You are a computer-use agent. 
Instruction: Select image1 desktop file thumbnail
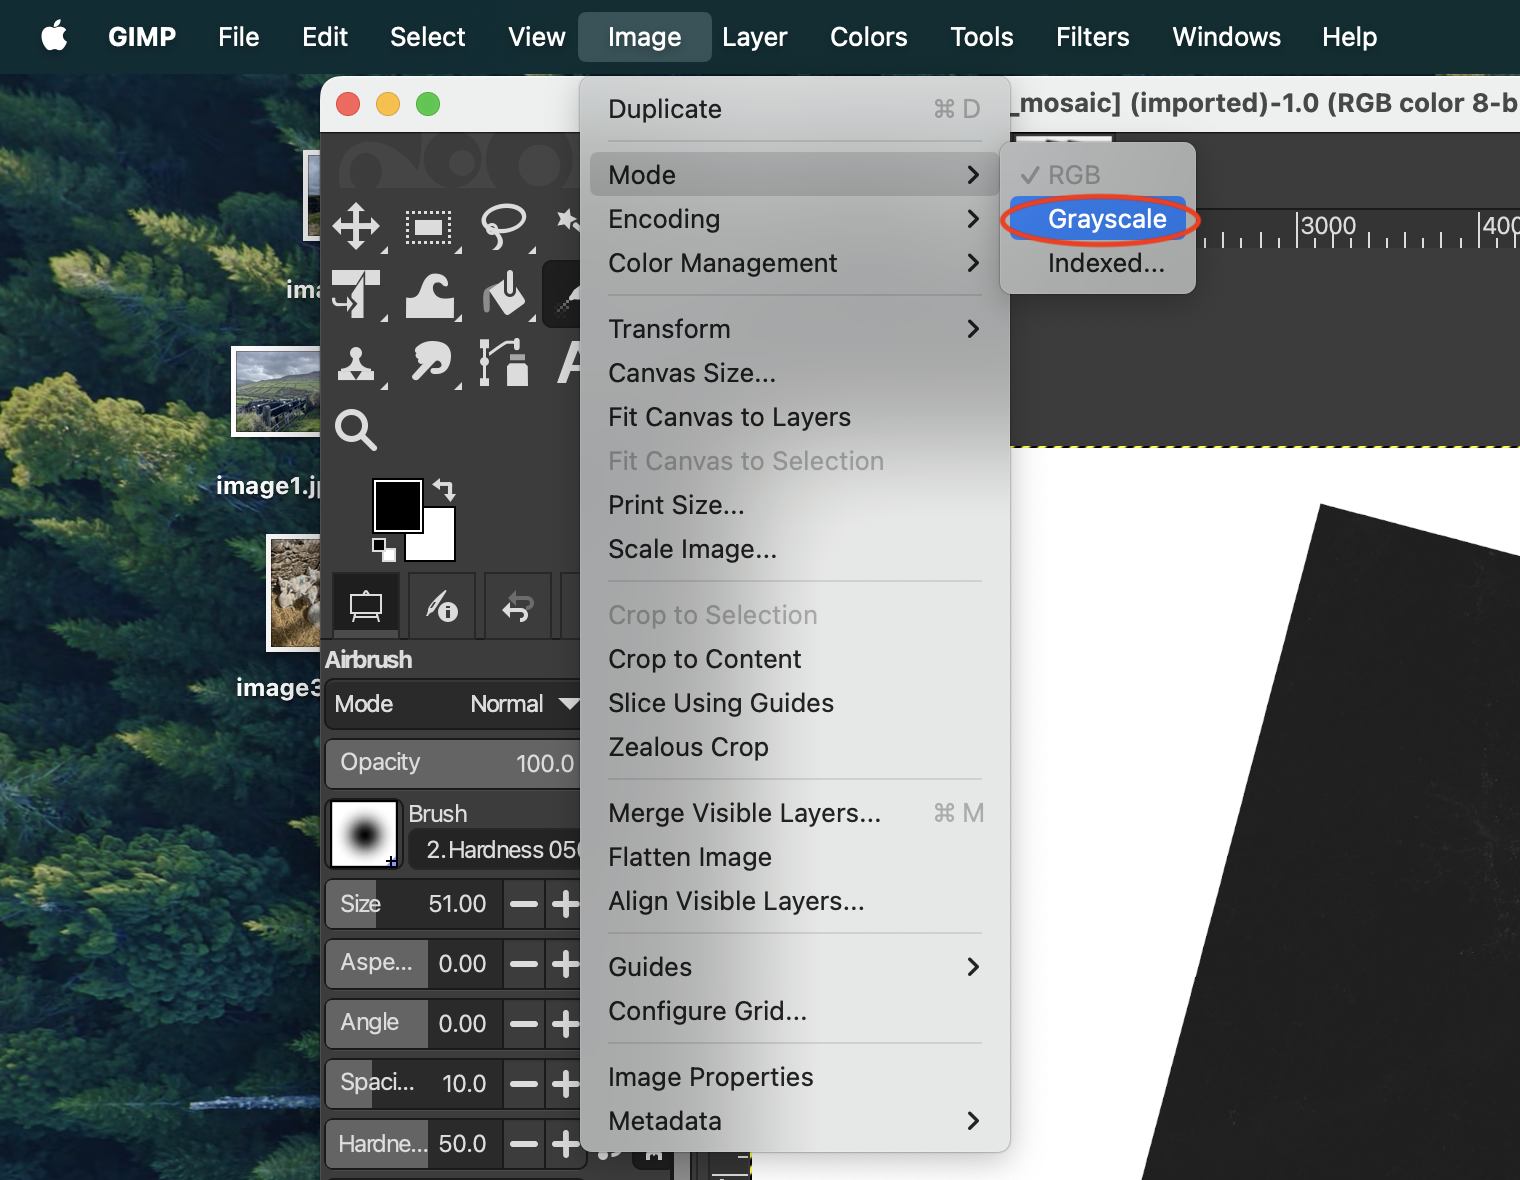click(277, 391)
